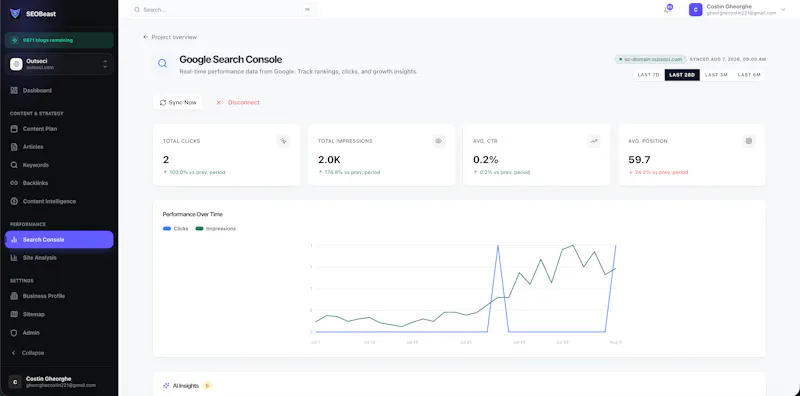
Task: Click the Avg. CTR trend icon
Action: point(593,141)
